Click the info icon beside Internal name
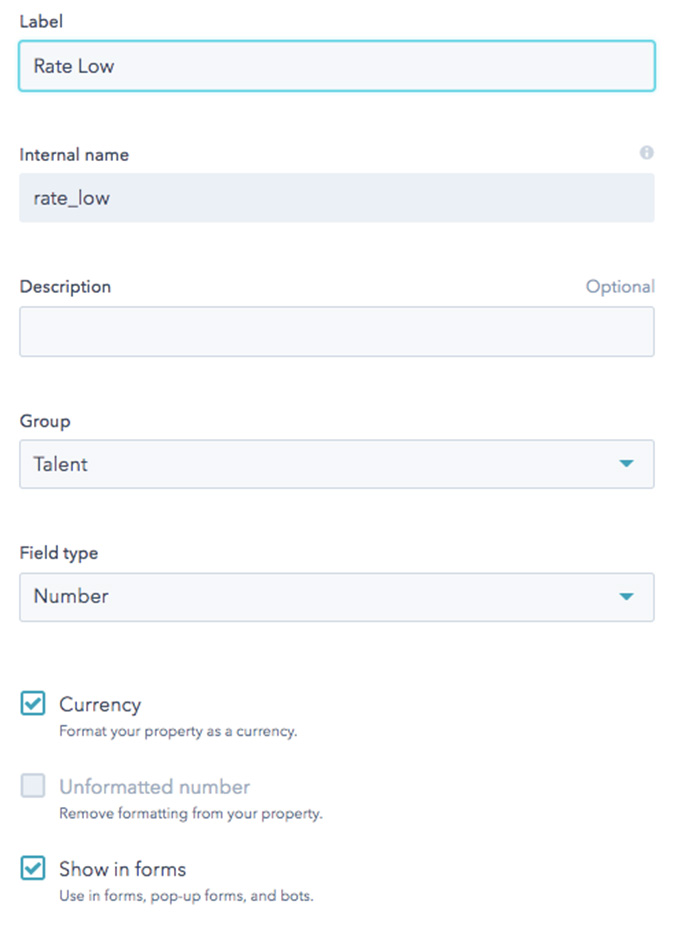The image size is (700, 942). pyautogui.click(x=647, y=153)
